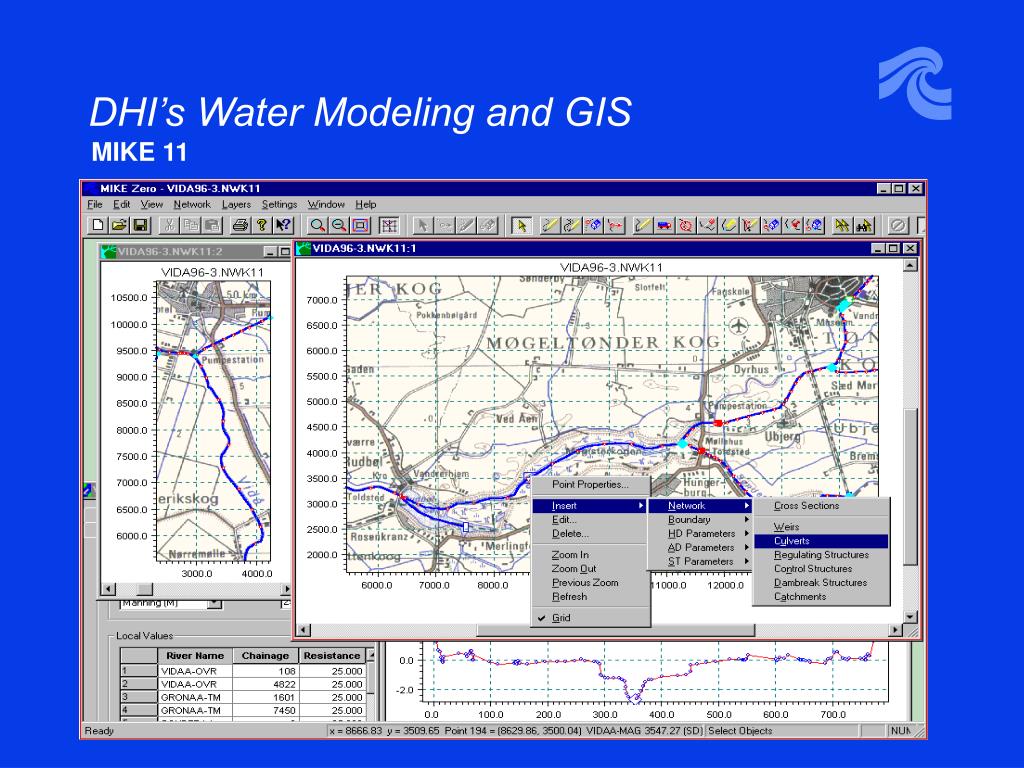Click the red pin on path tool
The image size is (1024, 768).
tap(707, 225)
